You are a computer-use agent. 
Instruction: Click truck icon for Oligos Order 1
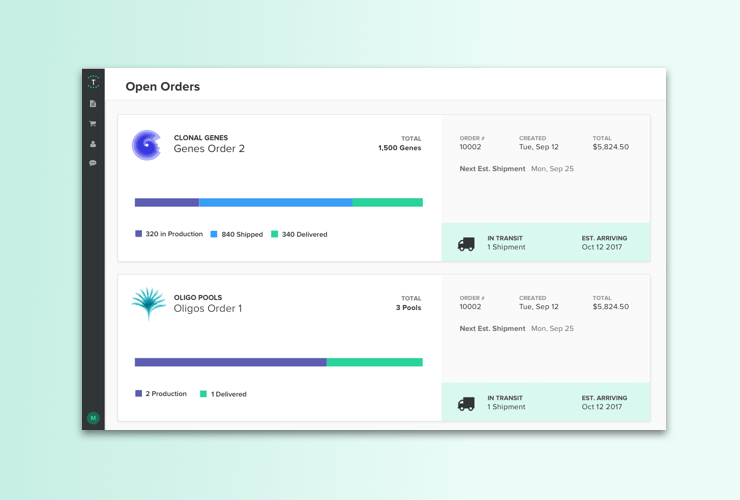click(466, 404)
